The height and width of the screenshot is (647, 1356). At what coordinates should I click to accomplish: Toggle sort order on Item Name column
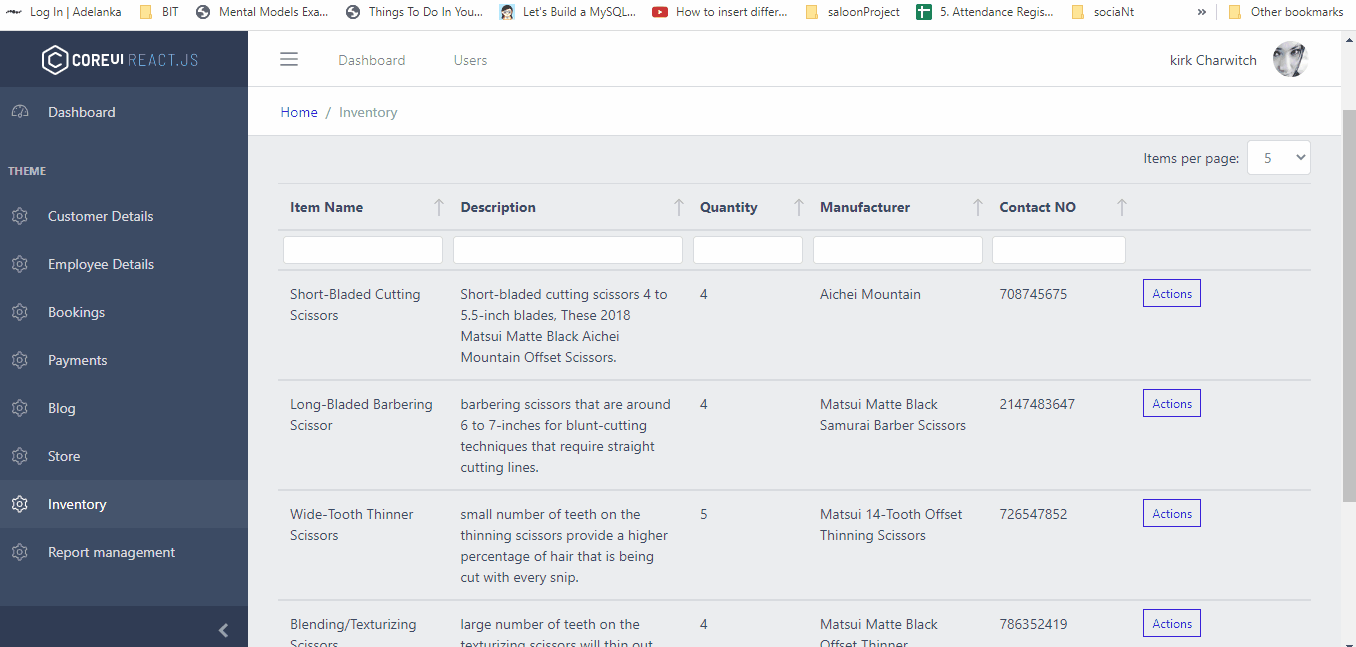[438, 207]
